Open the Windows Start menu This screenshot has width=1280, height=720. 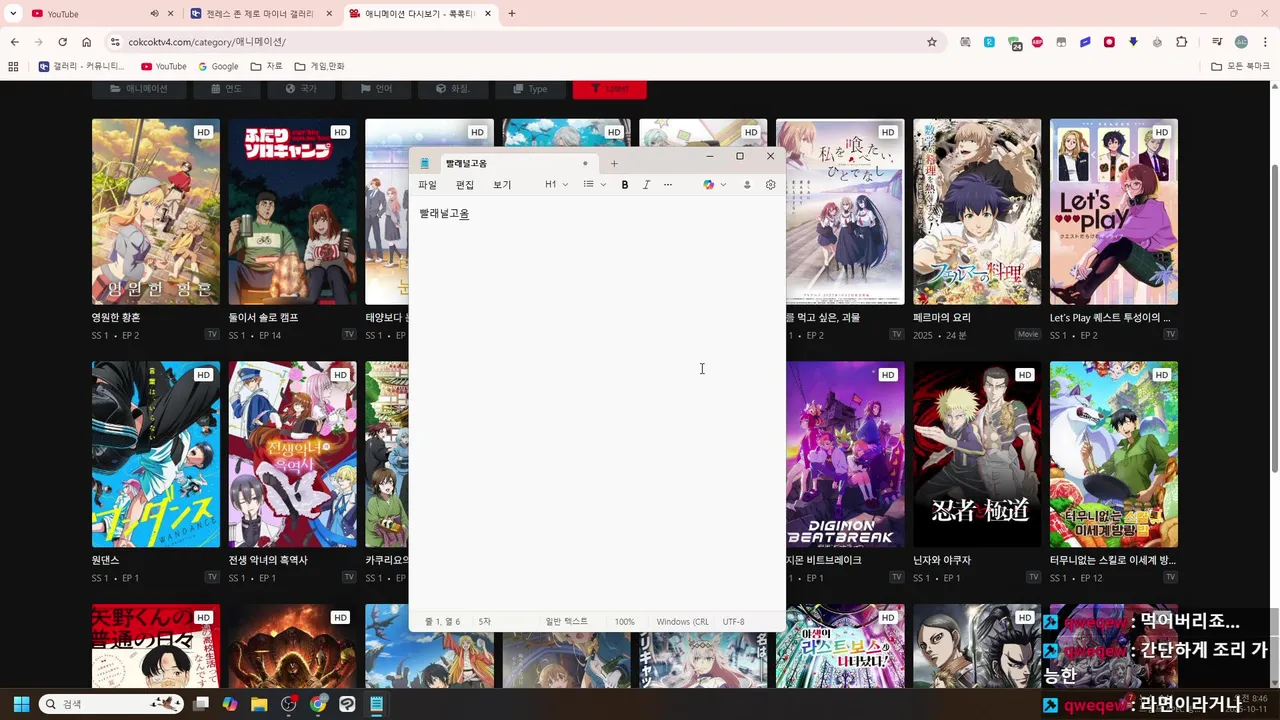(x=21, y=704)
